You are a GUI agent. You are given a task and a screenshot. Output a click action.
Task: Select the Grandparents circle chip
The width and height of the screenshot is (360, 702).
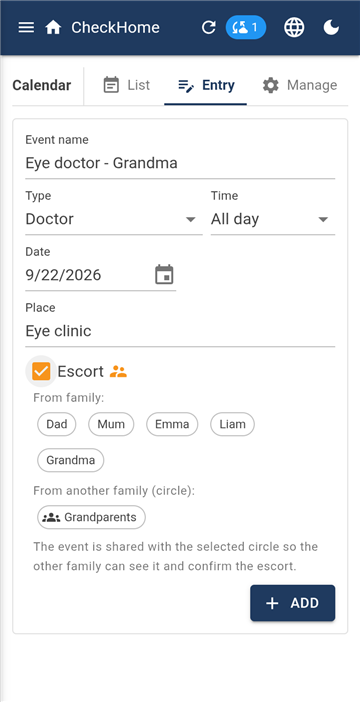tap(91, 517)
